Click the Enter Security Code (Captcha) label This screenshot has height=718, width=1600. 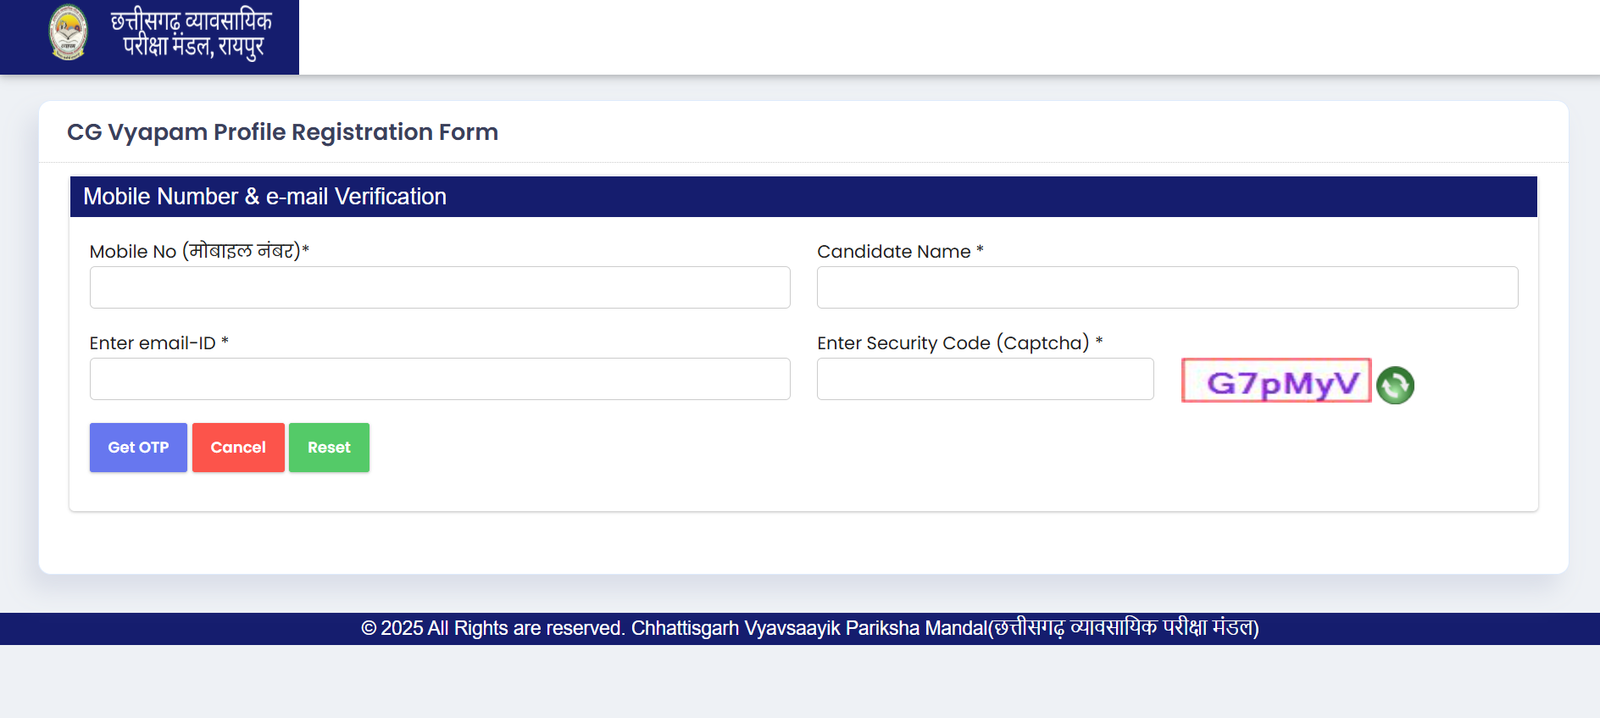pos(958,343)
